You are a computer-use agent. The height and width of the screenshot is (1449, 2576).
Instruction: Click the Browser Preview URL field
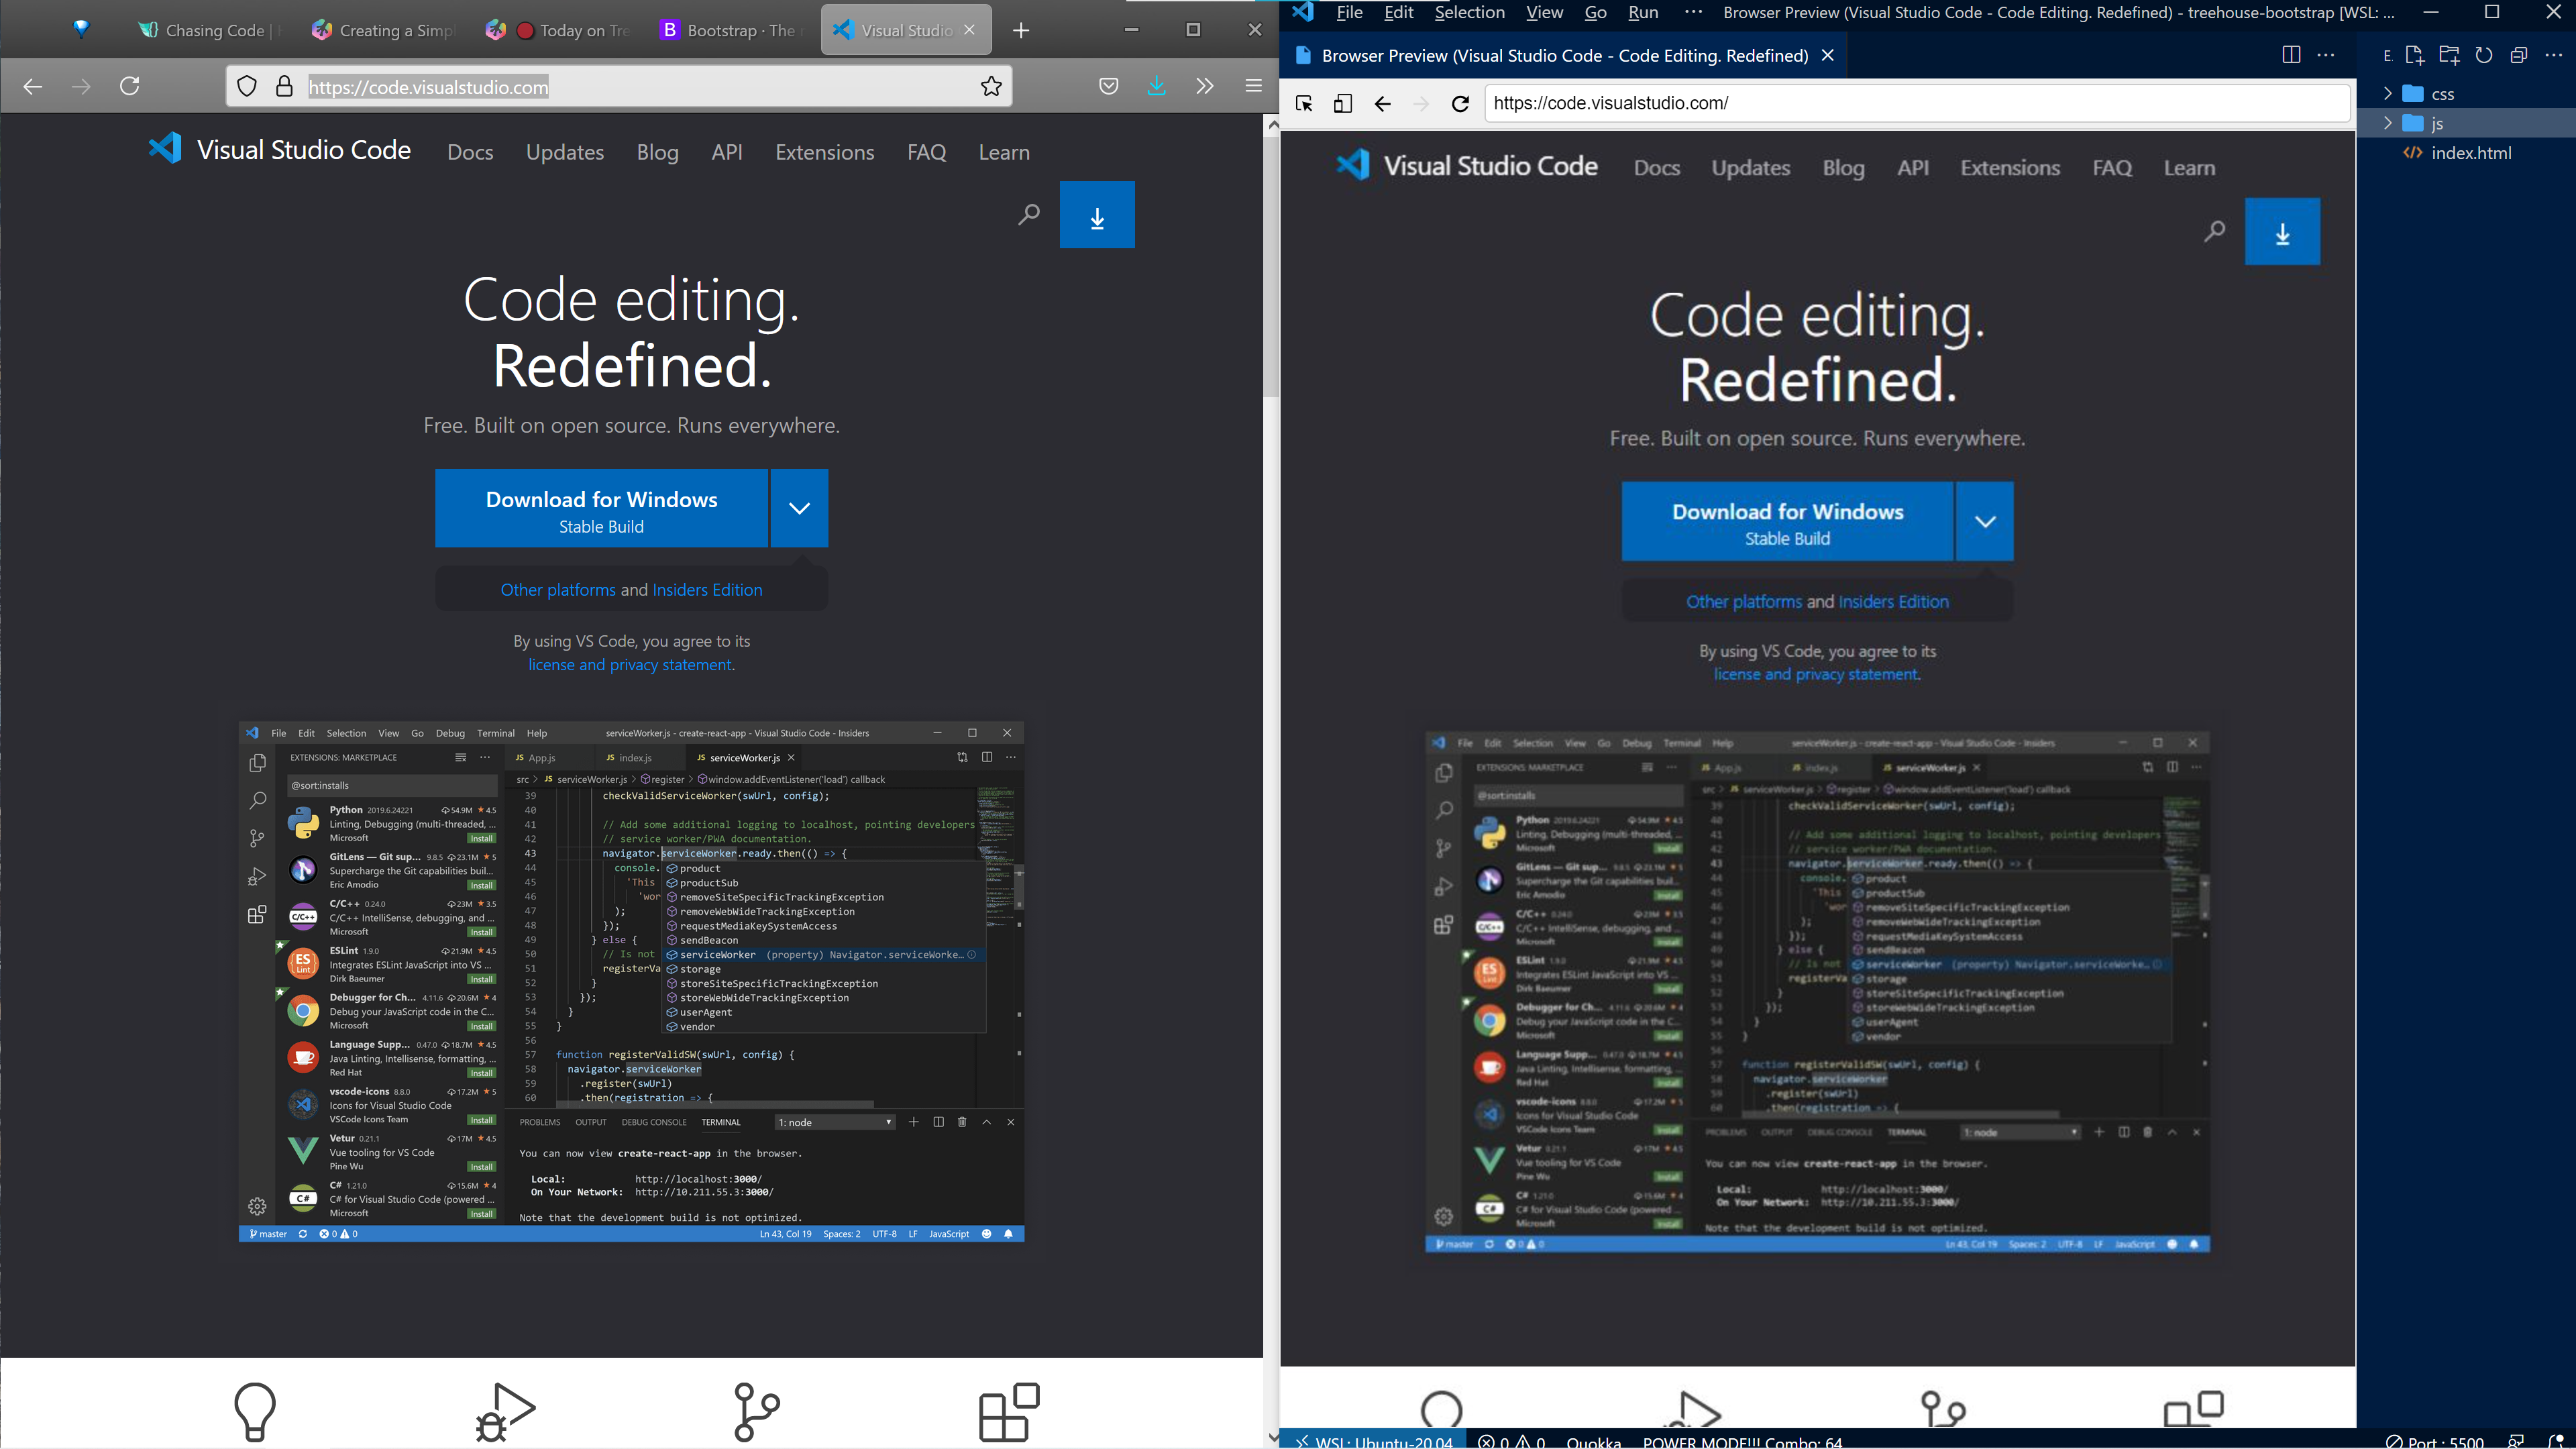coord(1917,103)
